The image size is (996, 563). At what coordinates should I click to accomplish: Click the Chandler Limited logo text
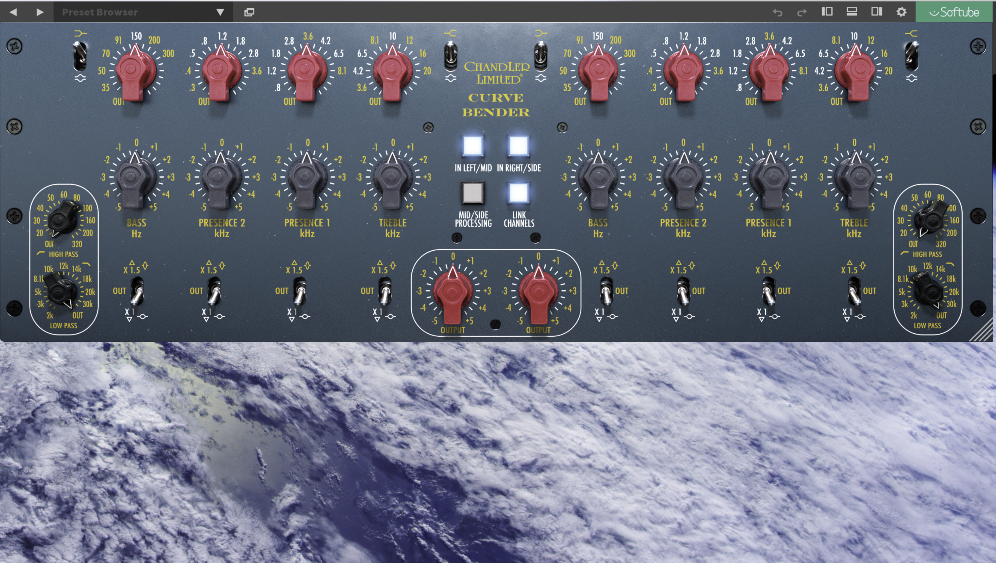pyautogui.click(x=497, y=72)
